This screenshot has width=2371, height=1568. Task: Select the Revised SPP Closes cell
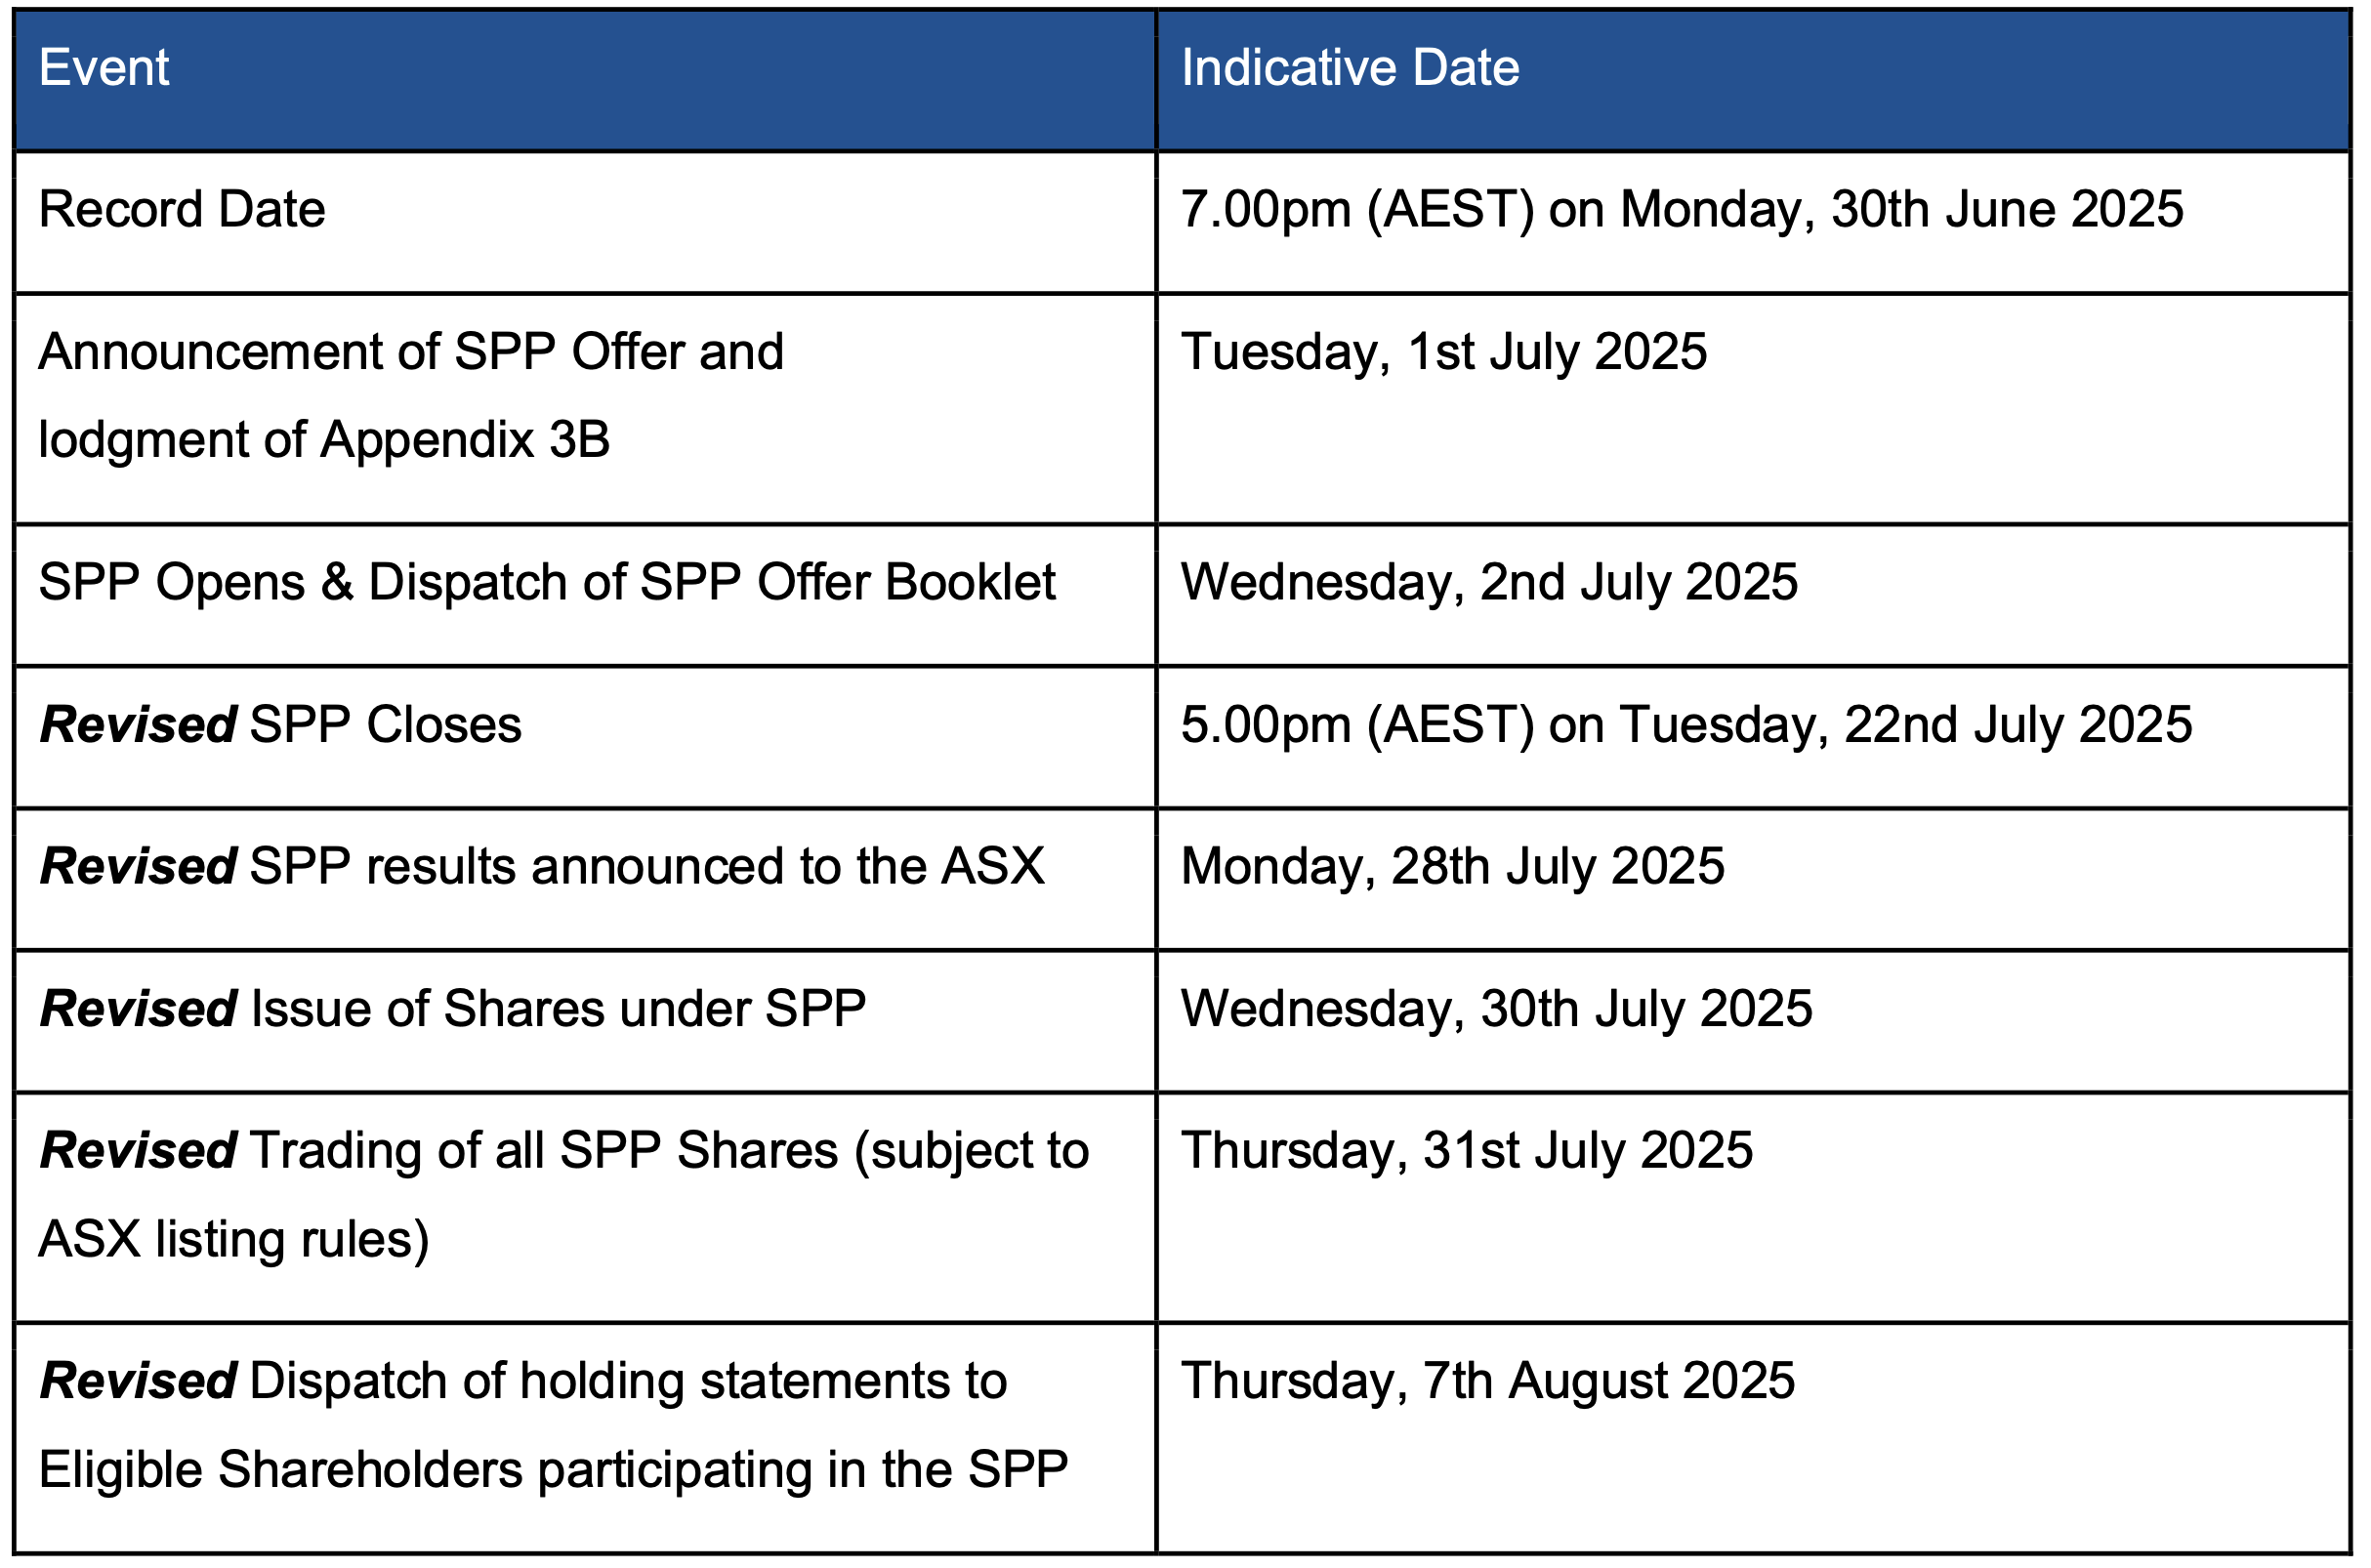pyautogui.click(x=585, y=738)
